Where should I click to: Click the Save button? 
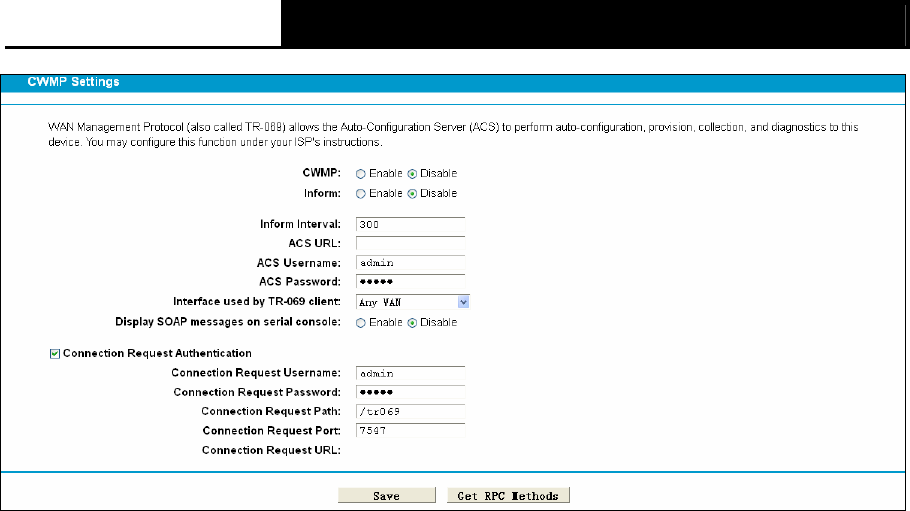point(387,495)
